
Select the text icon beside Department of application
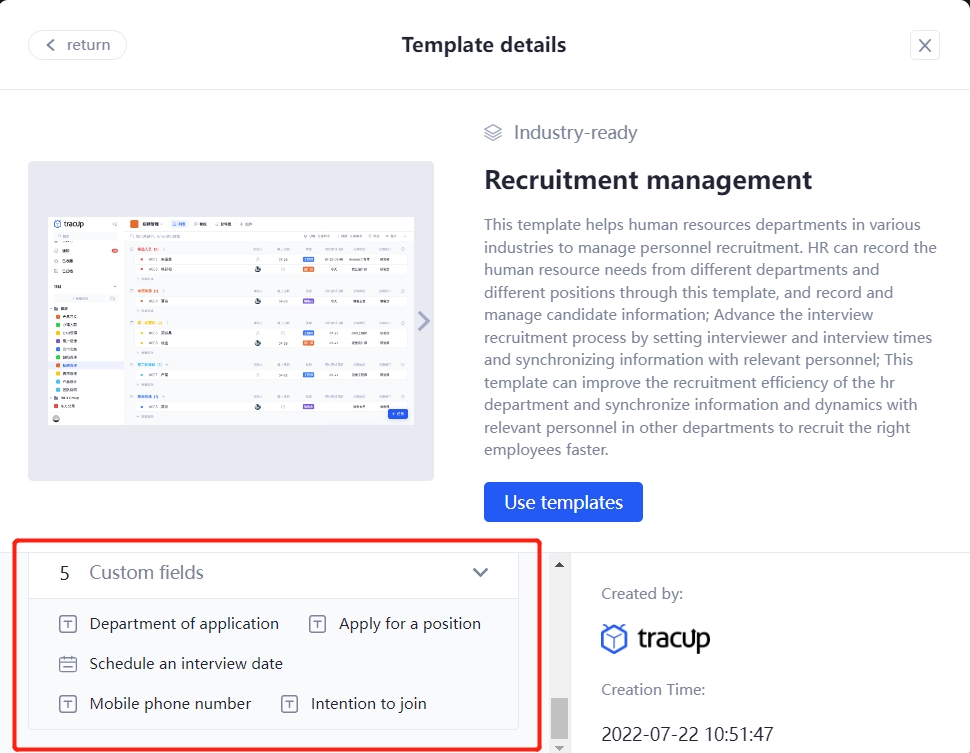coord(68,624)
